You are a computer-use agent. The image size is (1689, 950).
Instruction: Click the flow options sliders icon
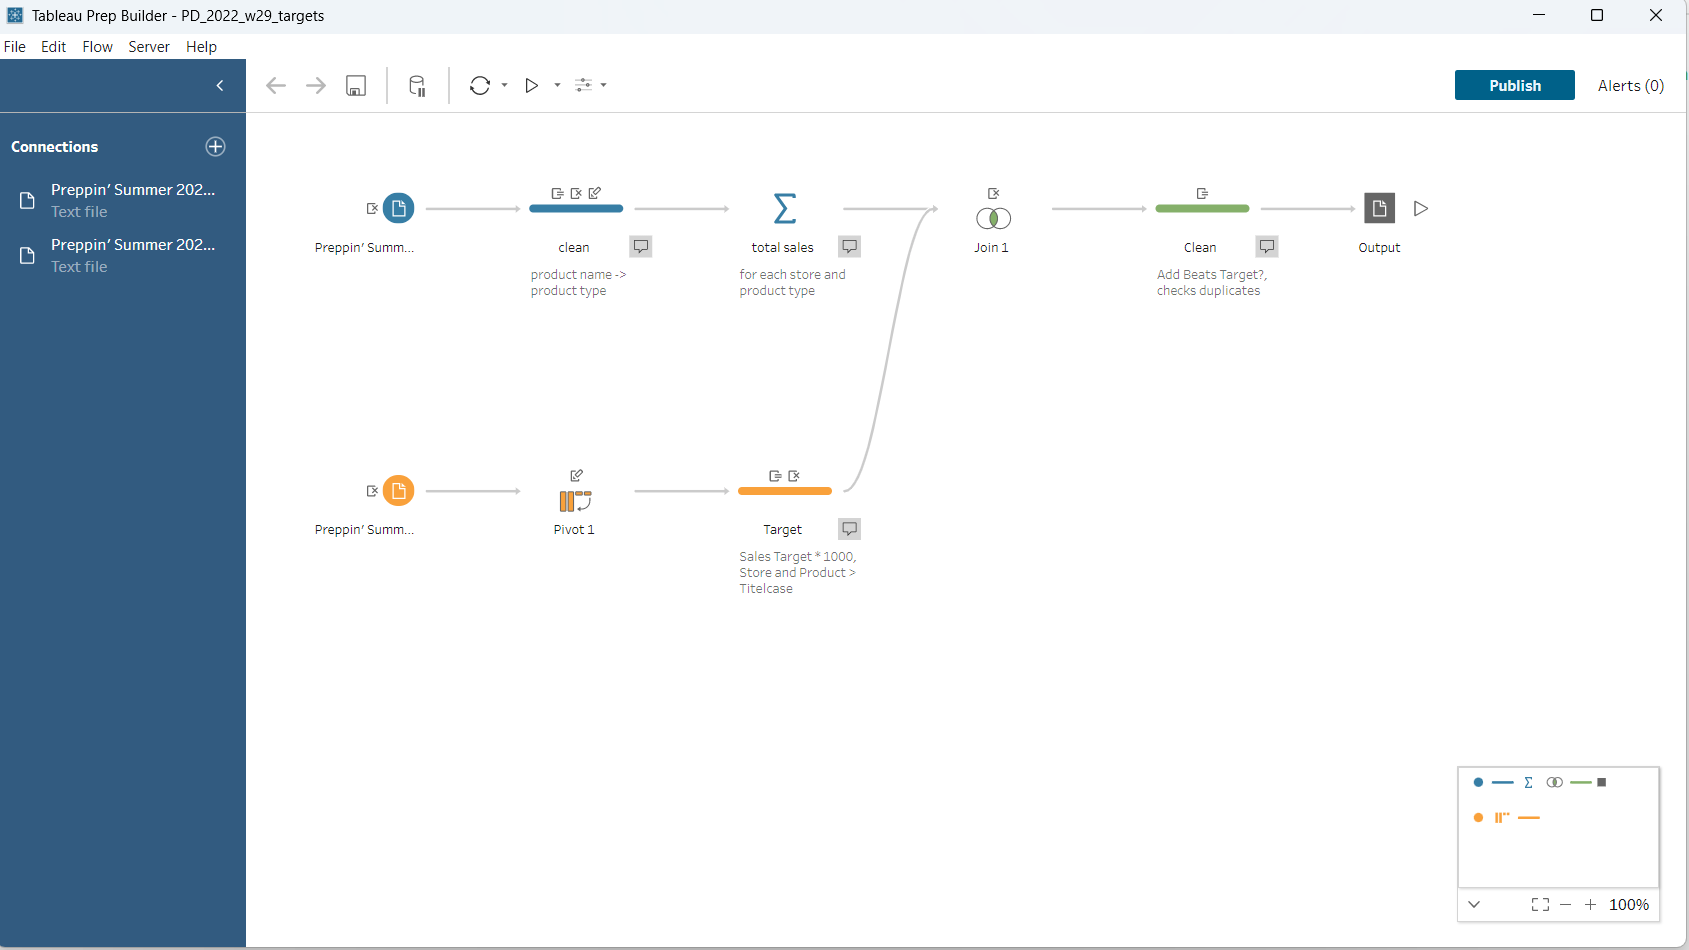[584, 86]
